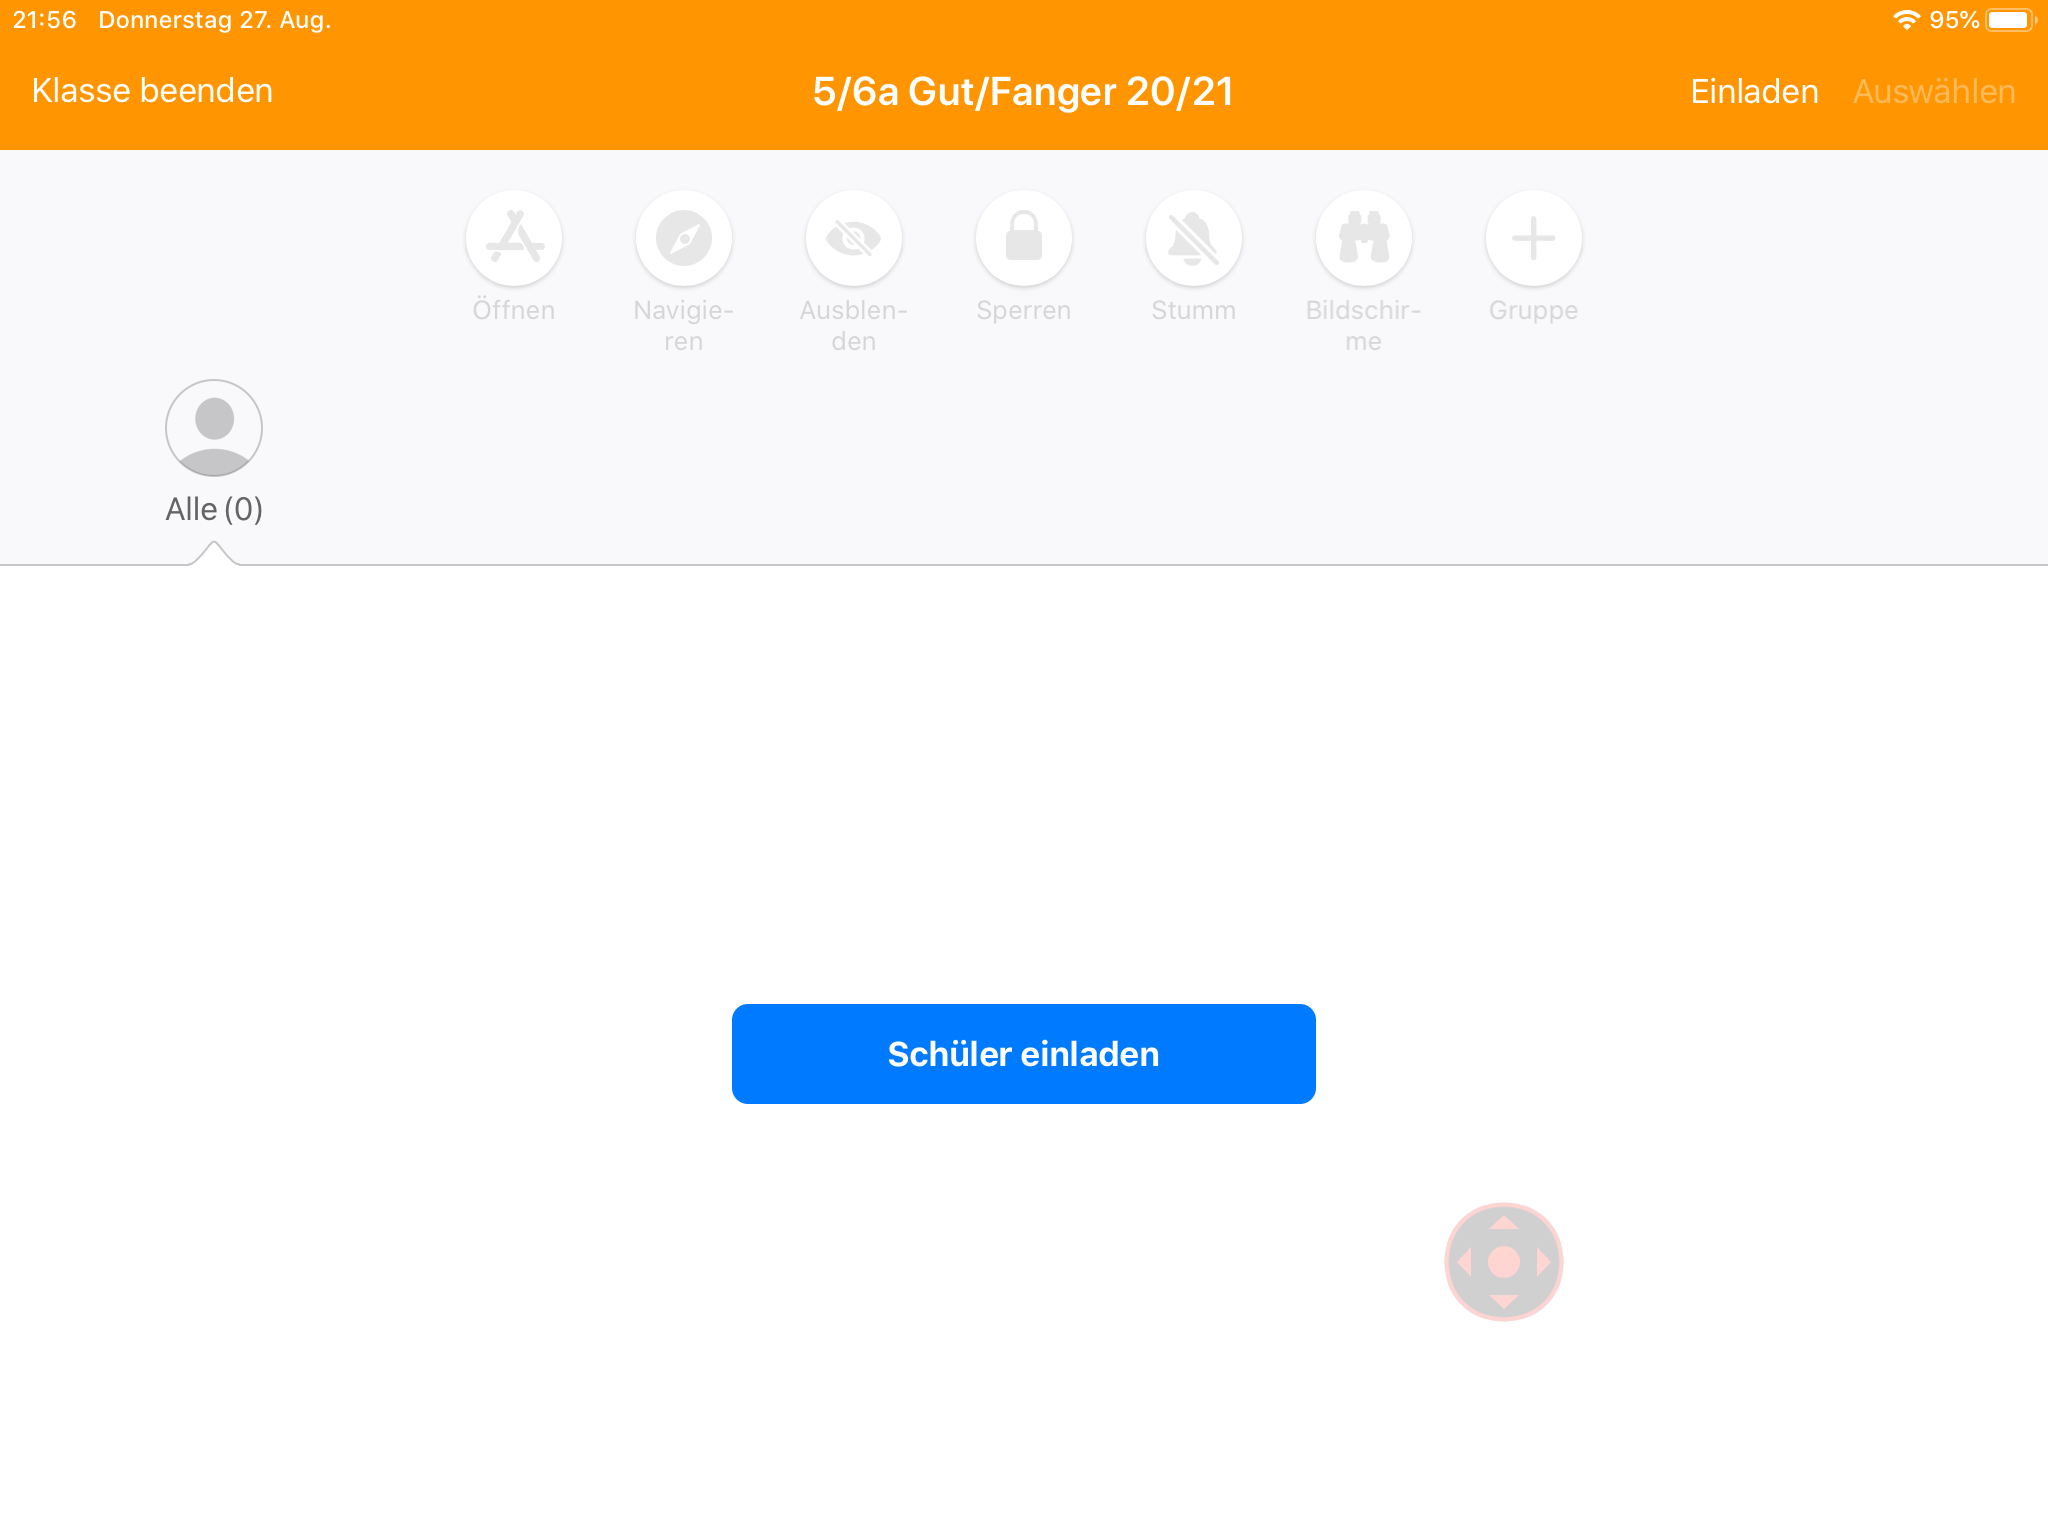
Task: Create a Gruppe with the plus icon
Action: coord(1534,238)
